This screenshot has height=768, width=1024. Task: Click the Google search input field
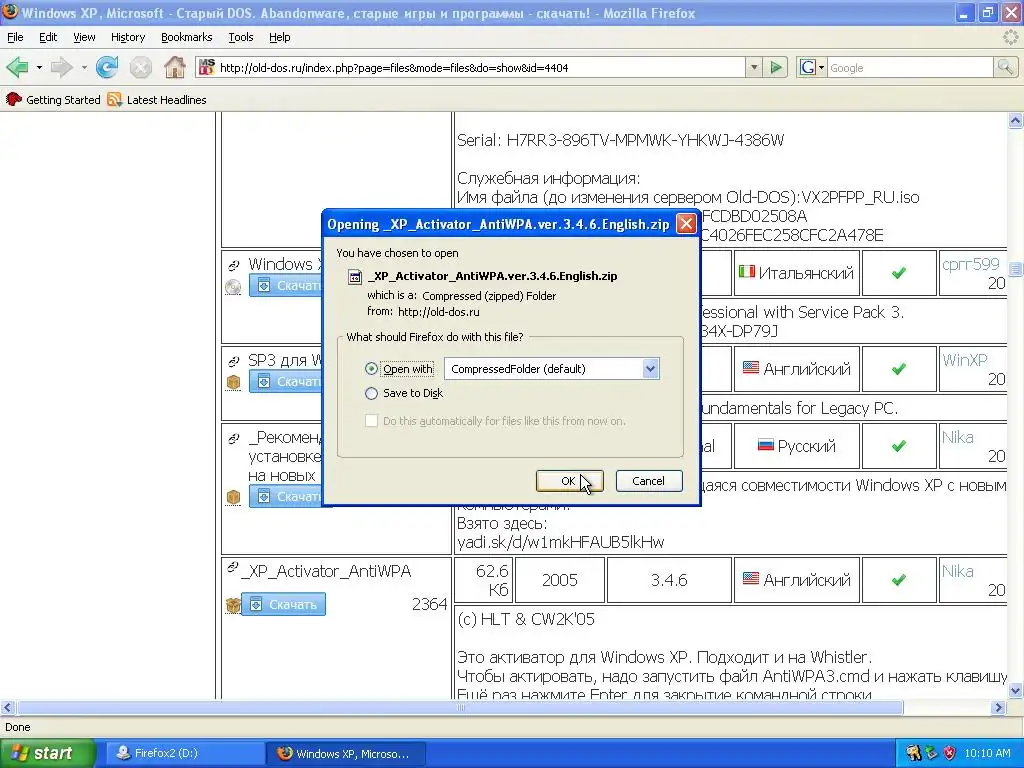click(910, 67)
